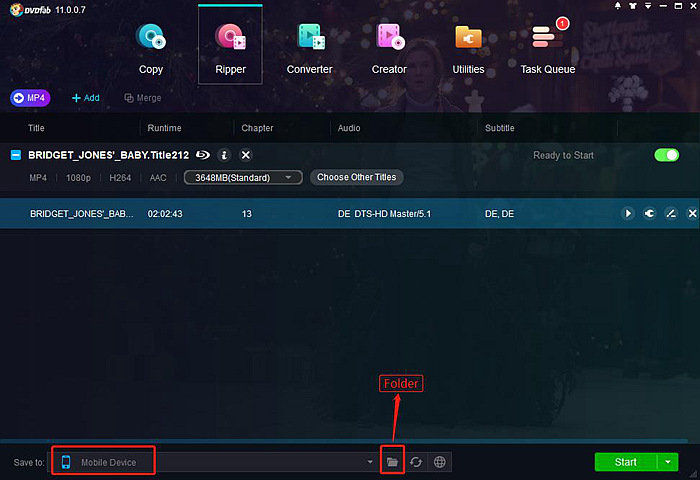Viewport: 700px width, 480px height.
Task: Click the Ready to Start status text
Action: click(x=563, y=155)
